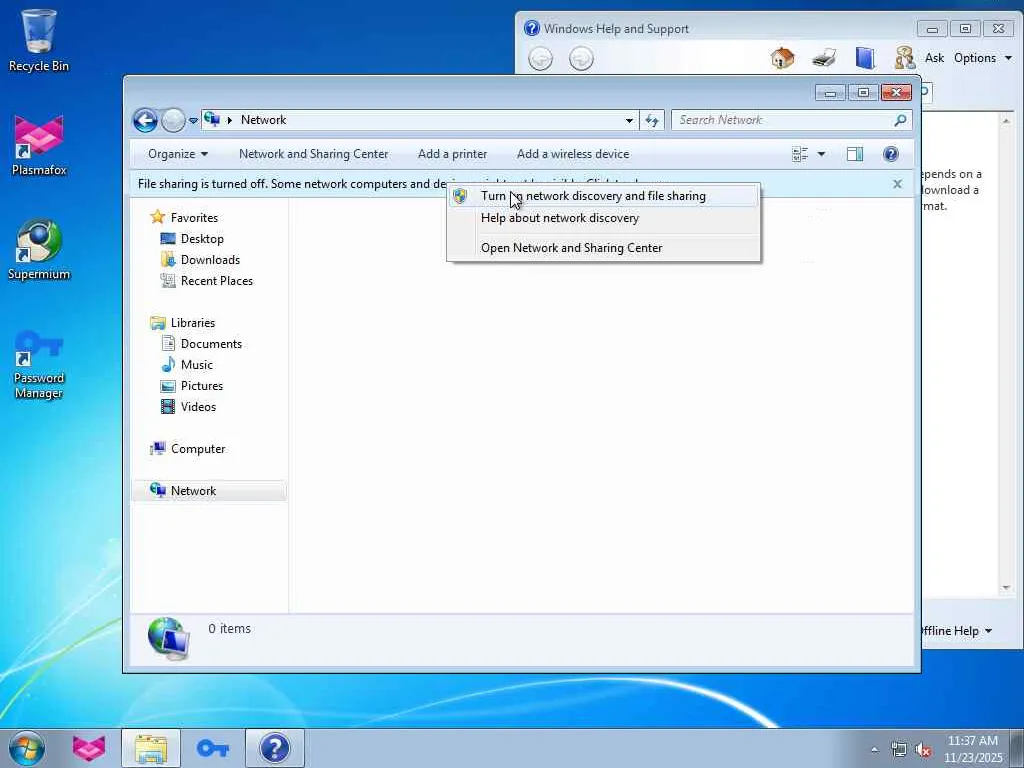Click Add a wireless device
Viewport: 1024px width, 768px height.
tap(573, 154)
